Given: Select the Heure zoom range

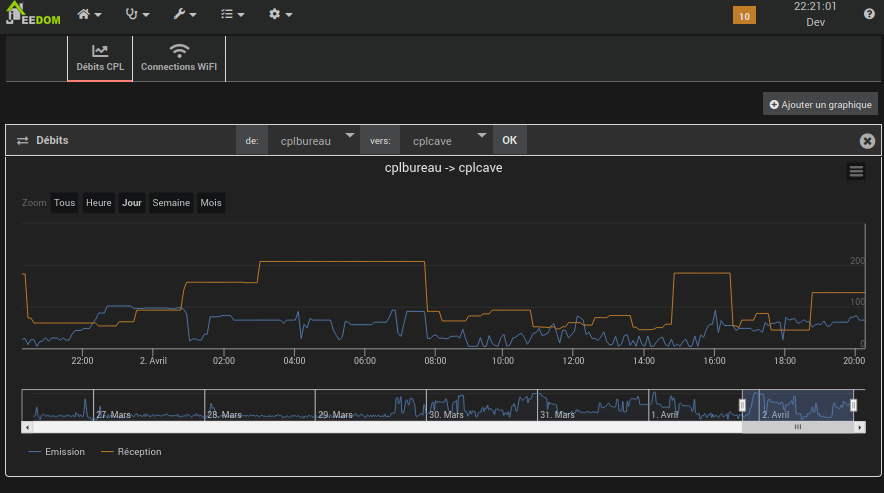Looking at the screenshot, I should pos(99,203).
